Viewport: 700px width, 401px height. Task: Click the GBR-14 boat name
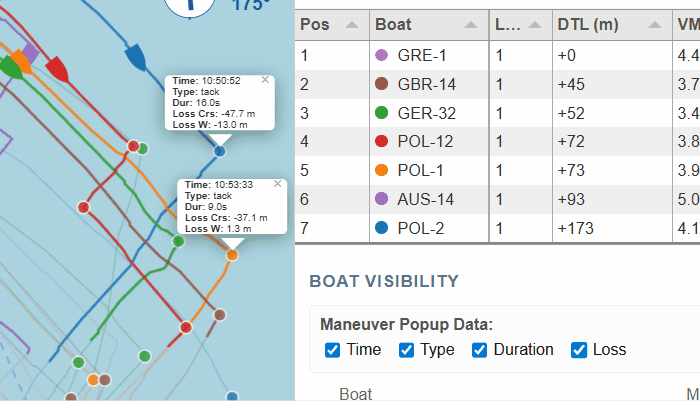point(425,85)
